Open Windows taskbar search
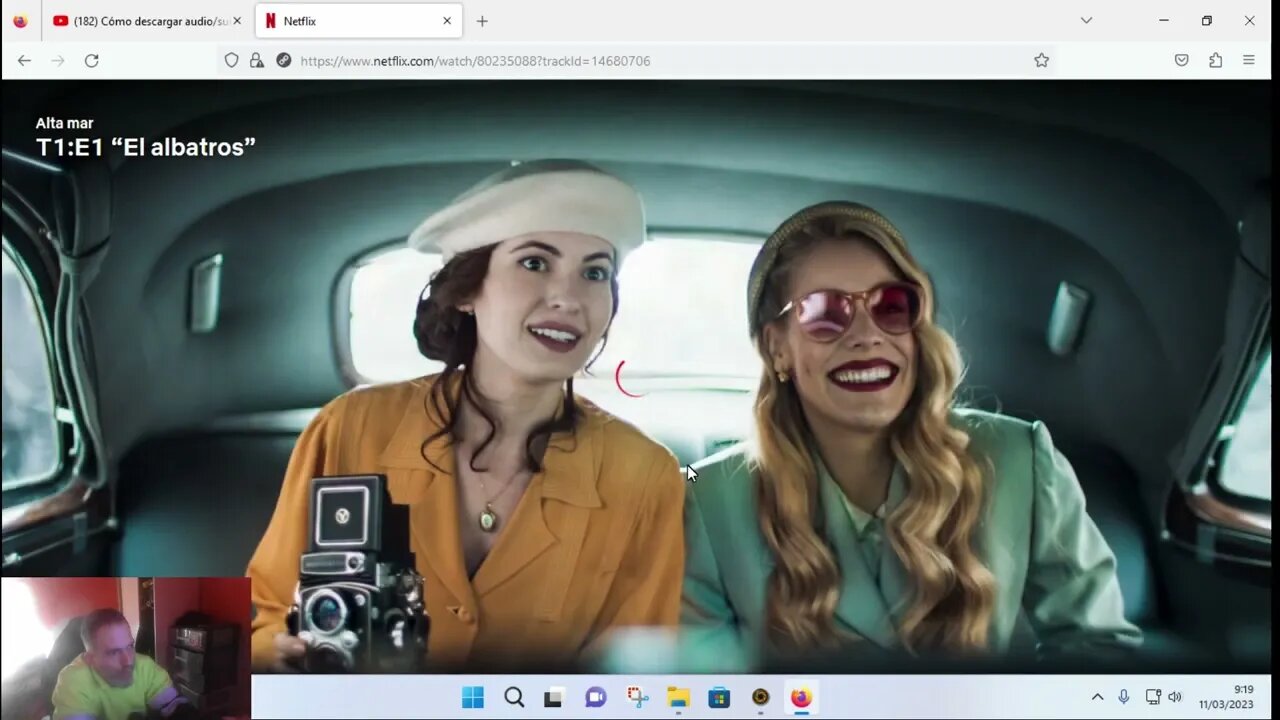The height and width of the screenshot is (720, 1280). [514, 697]
